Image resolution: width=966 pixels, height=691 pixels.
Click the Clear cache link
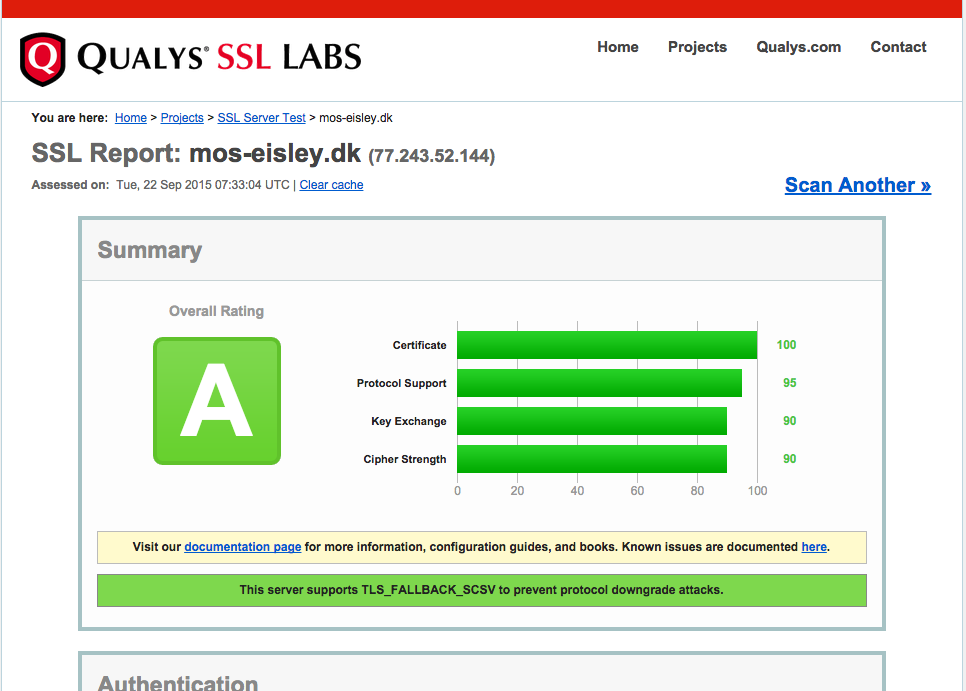coord(331,185)
